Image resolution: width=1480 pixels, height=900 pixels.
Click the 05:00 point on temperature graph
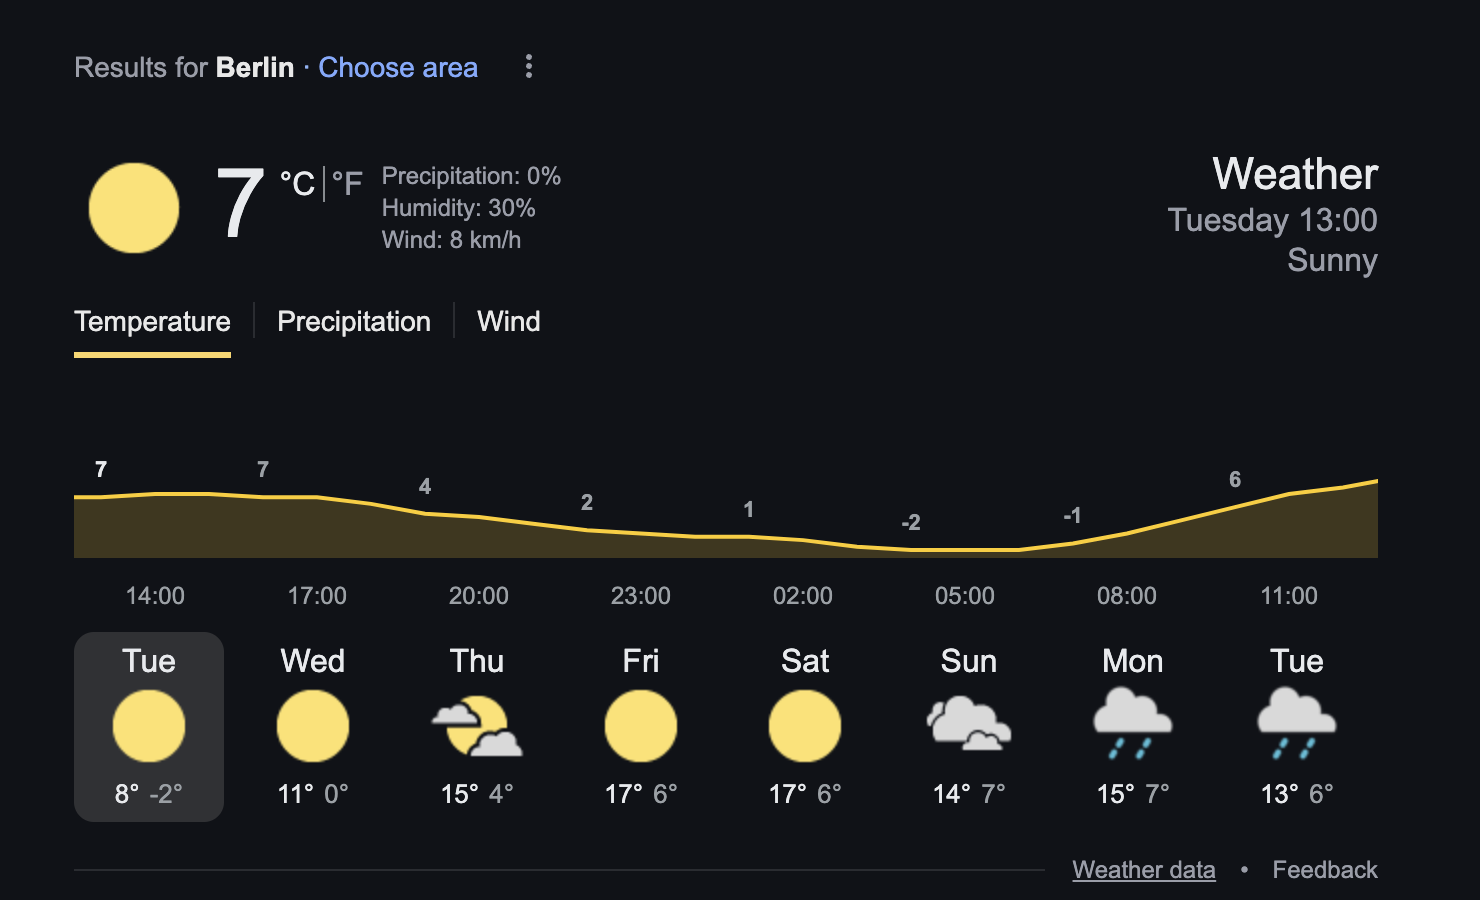[965, 550]
